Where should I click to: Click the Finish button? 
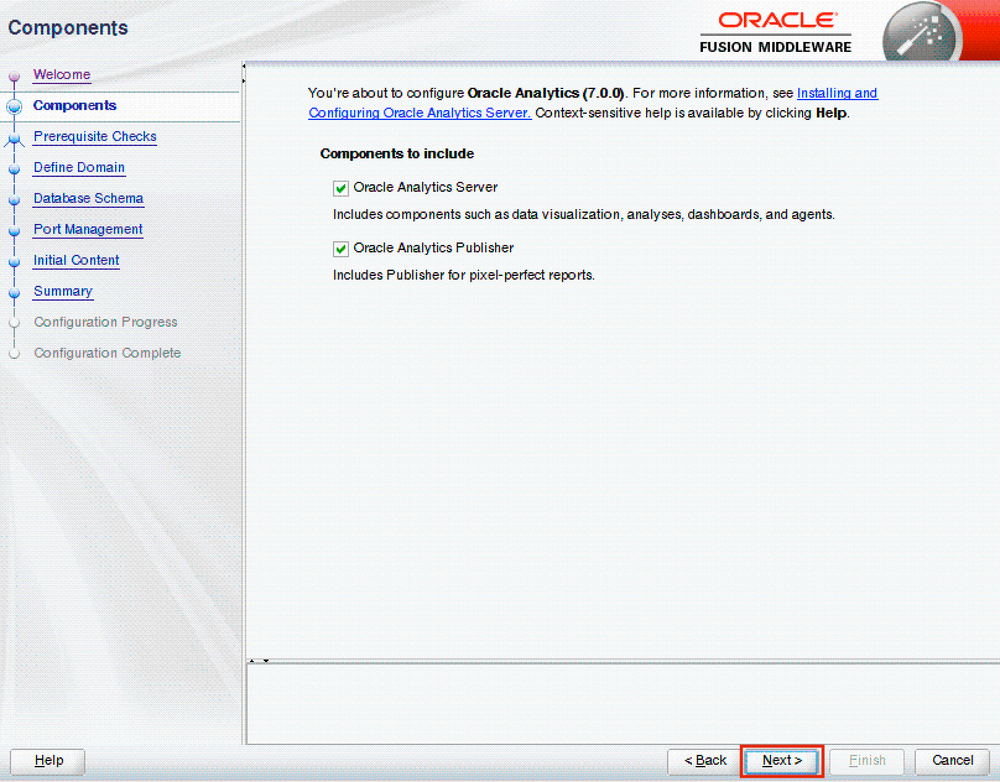point(867,761)
